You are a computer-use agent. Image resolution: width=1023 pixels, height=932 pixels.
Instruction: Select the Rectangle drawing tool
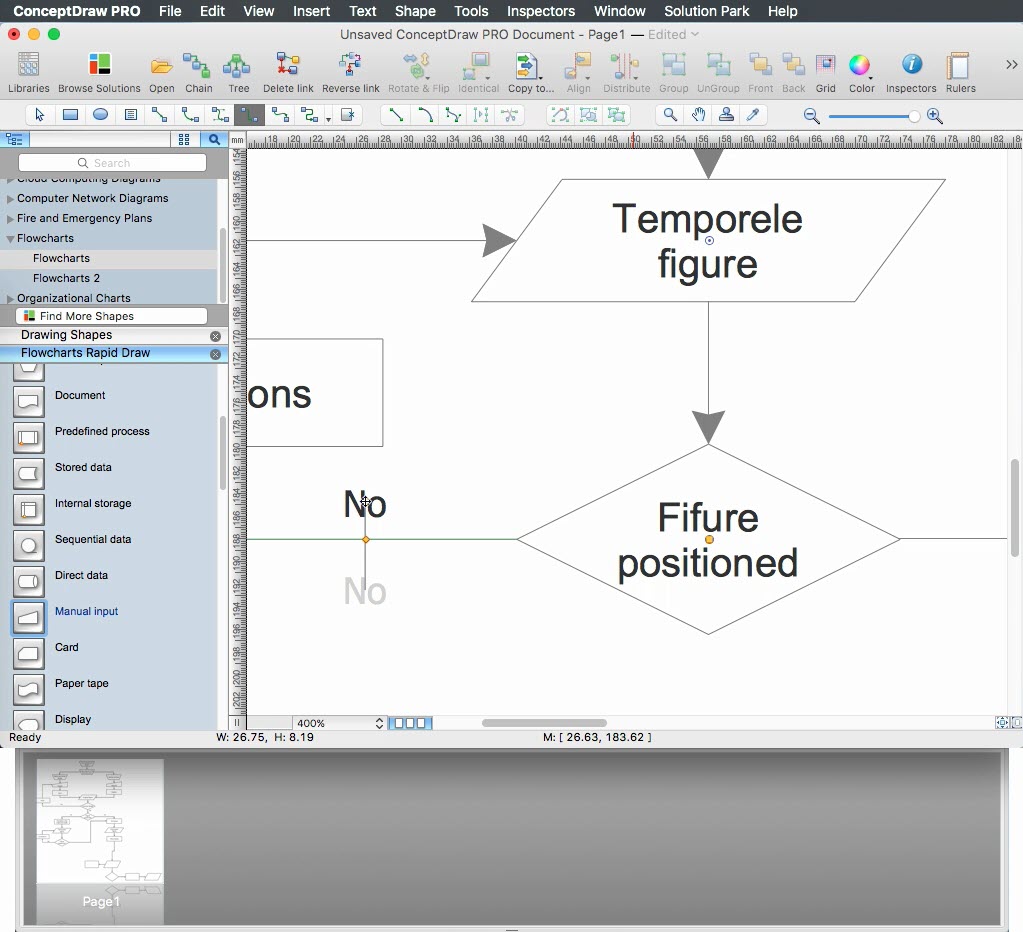point(70,115)
